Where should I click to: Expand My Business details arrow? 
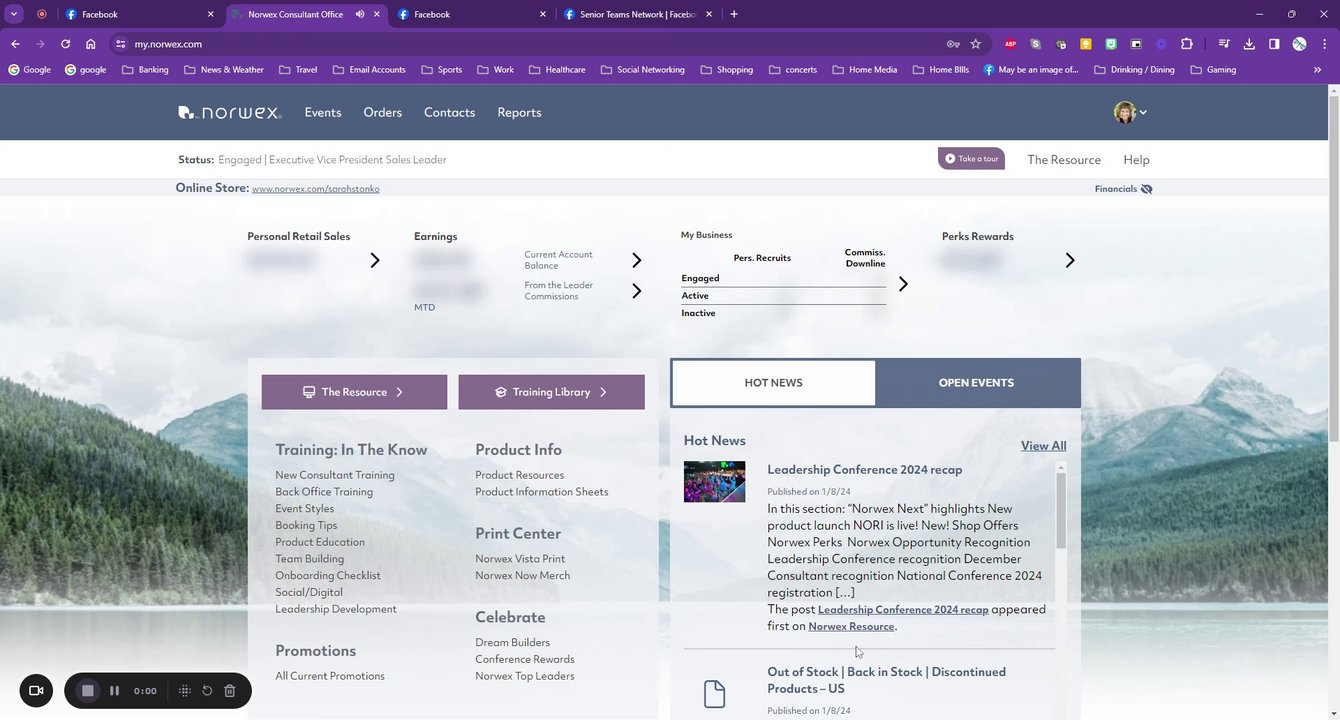pyautogui.click(x=903, y=284)
